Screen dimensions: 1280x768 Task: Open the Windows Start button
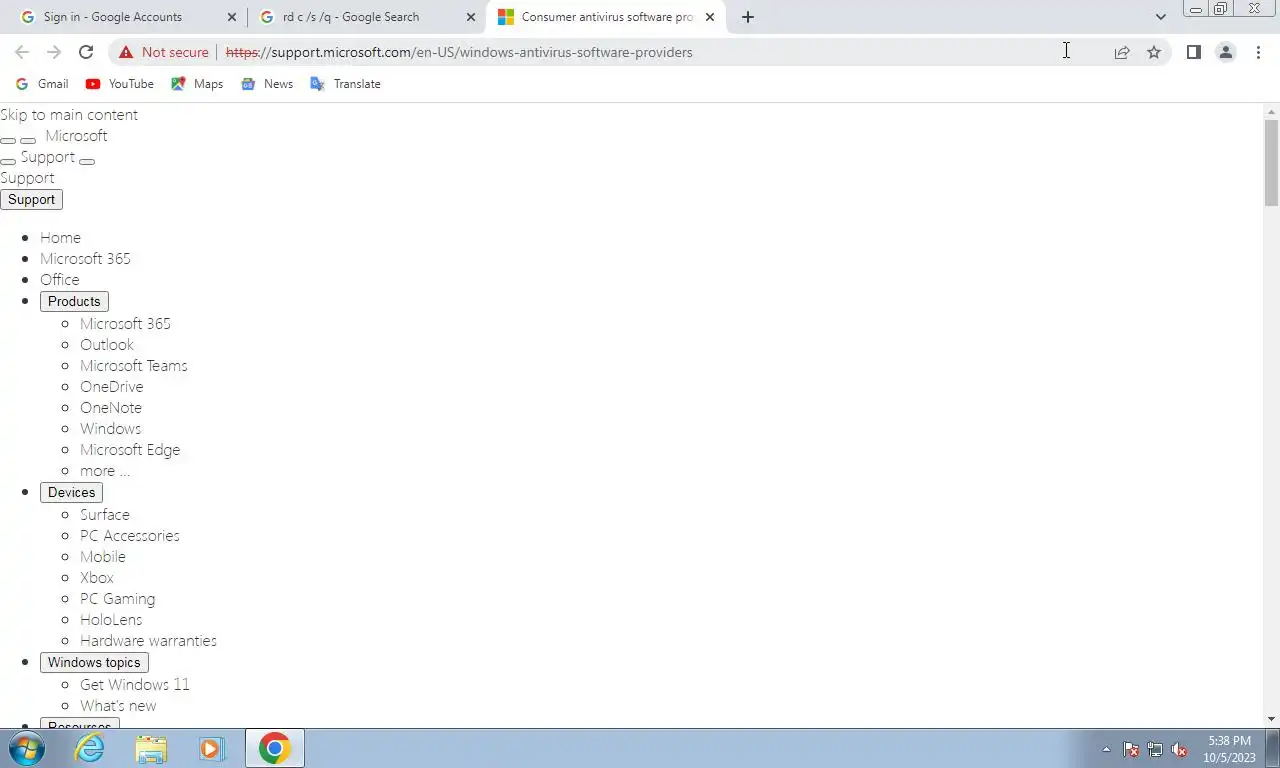click(27, 748)
